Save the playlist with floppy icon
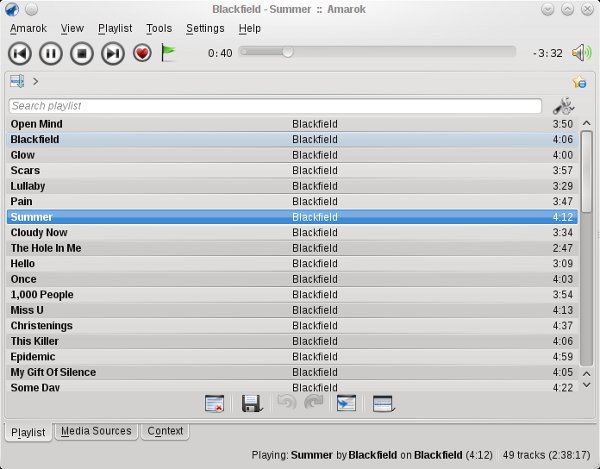Screen dimensions: 600x469 251,404
